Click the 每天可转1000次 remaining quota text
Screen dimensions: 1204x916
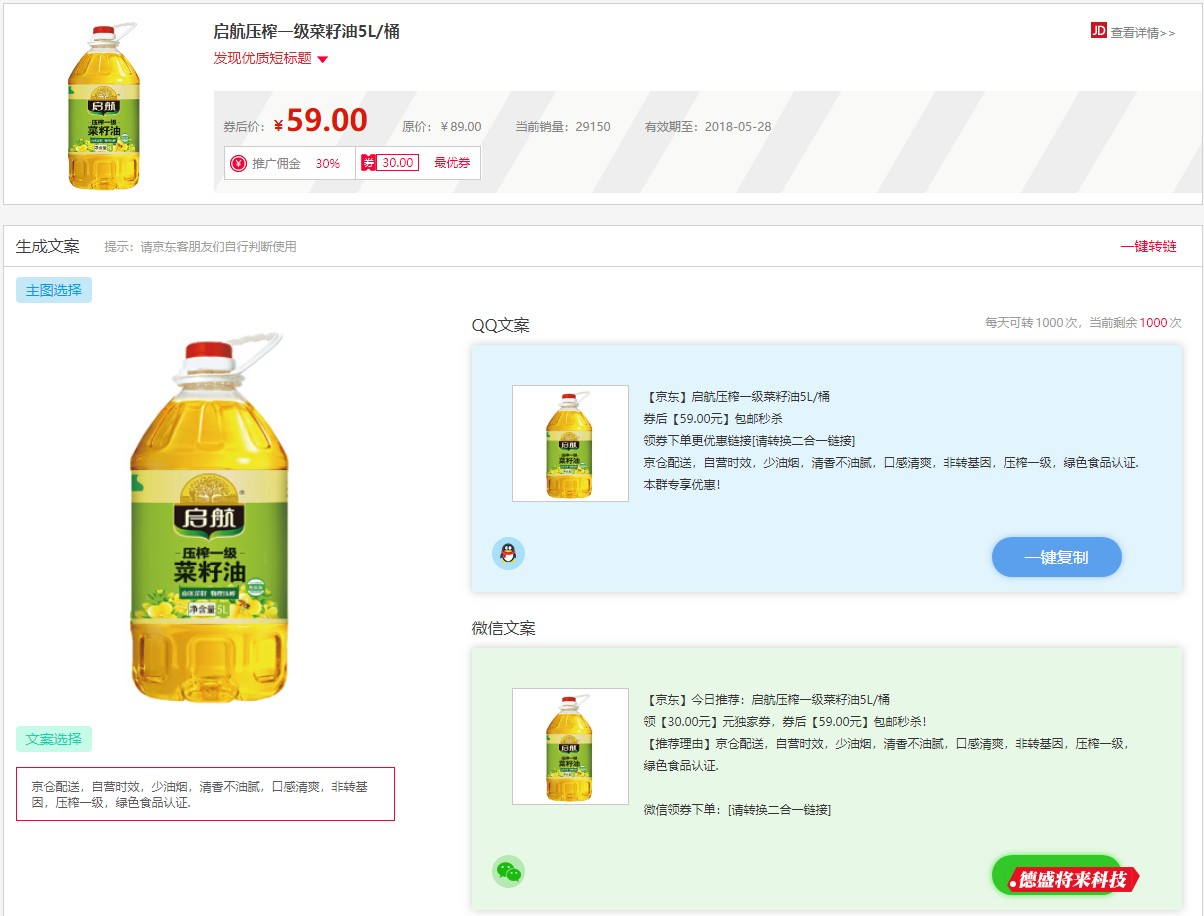click(x=1083, y=323)
